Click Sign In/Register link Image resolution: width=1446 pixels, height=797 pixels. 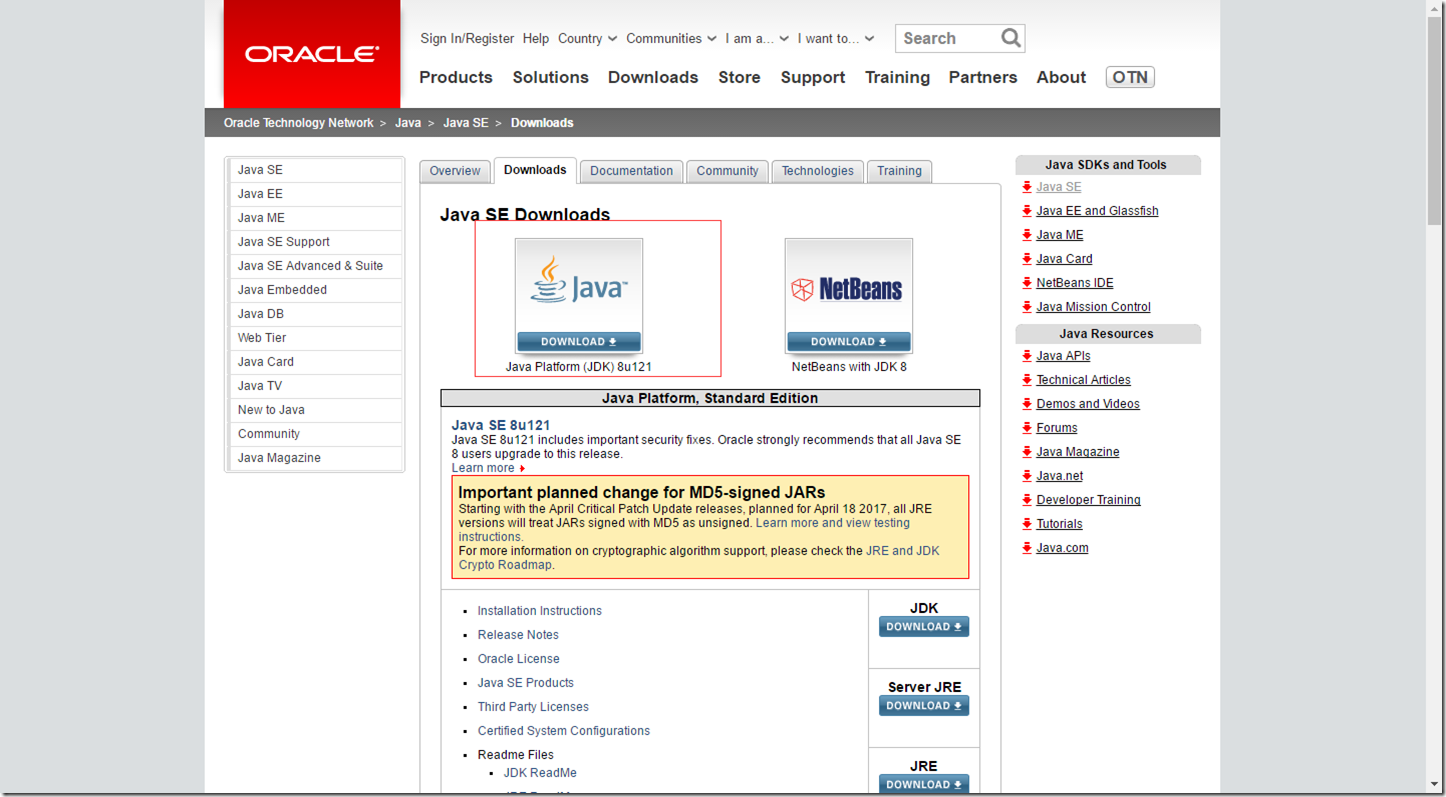pos(467,38)
